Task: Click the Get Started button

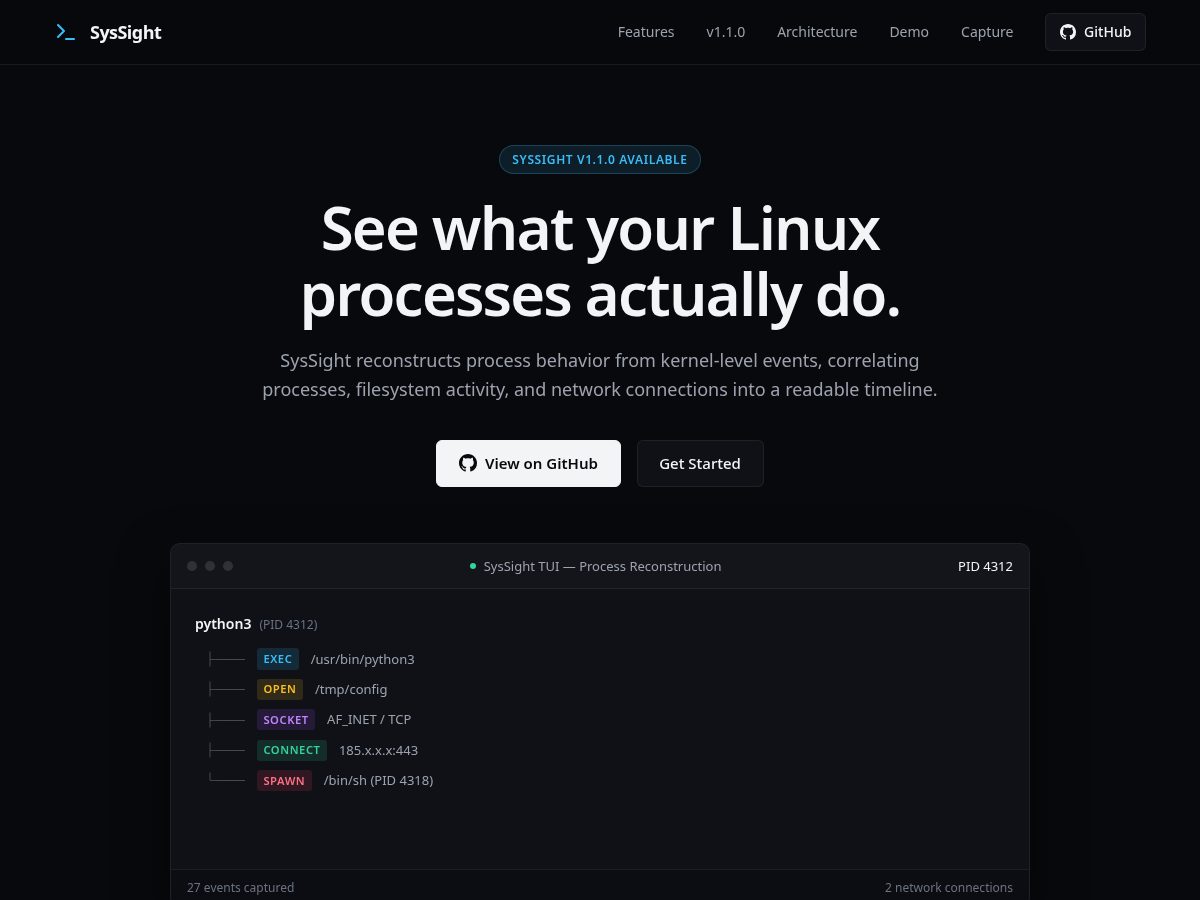Action: (700, 463)
